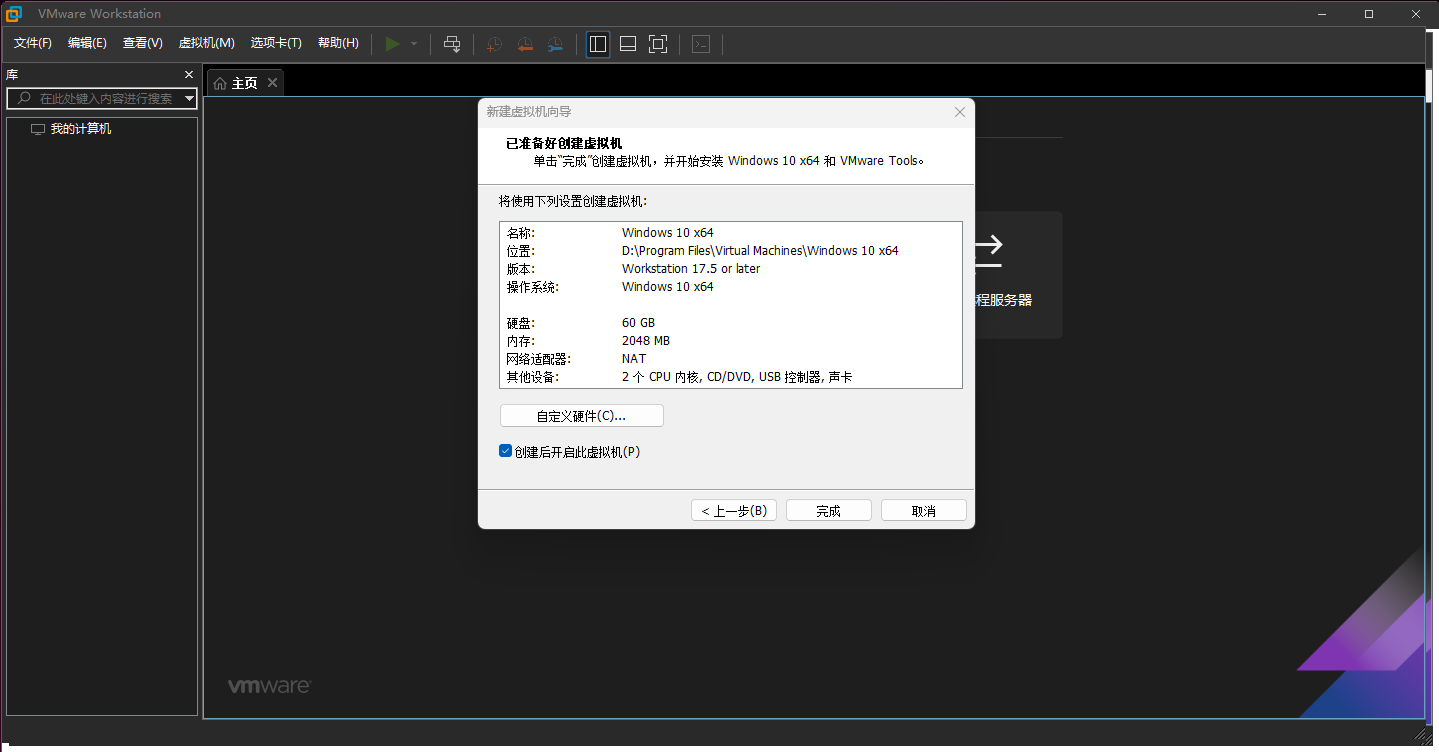This screenshot has height=752, width=1439.
Task: Open the 文件(F) menu
Action: click(33, 43)
